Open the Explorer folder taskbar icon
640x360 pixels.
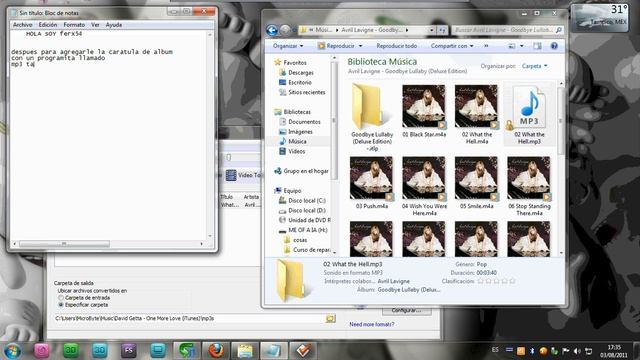(245, 350)
